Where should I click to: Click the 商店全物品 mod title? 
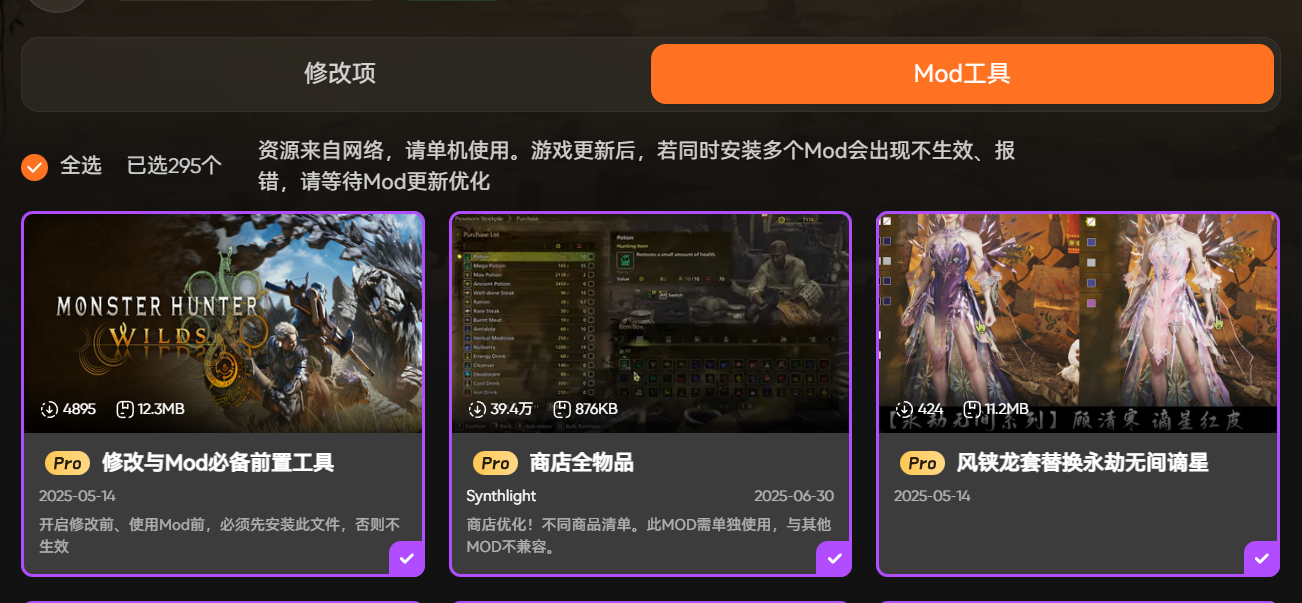tap(581, 463)
